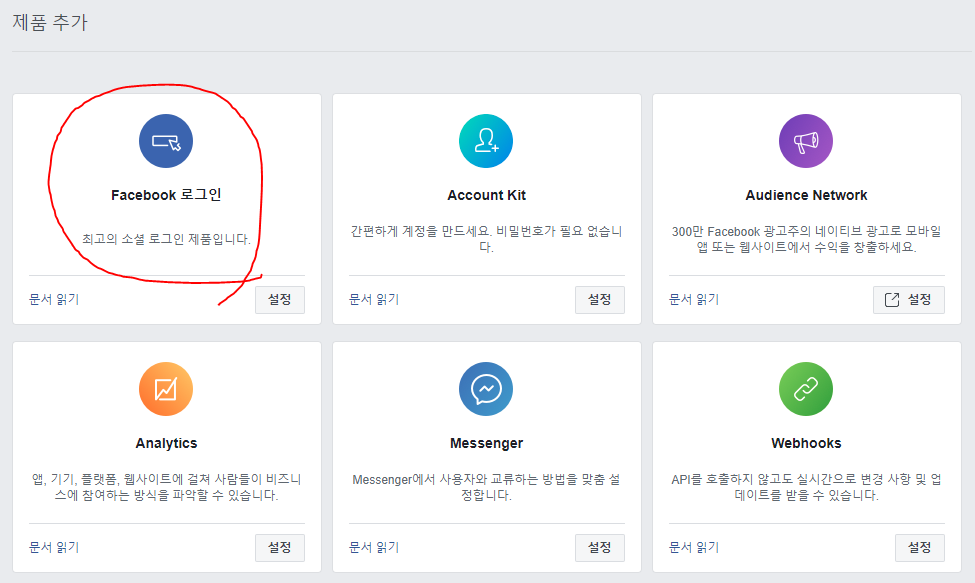Screen dimensions: 975x583
Task: Click 설정 on the Webhooks card
Action: 920,548
